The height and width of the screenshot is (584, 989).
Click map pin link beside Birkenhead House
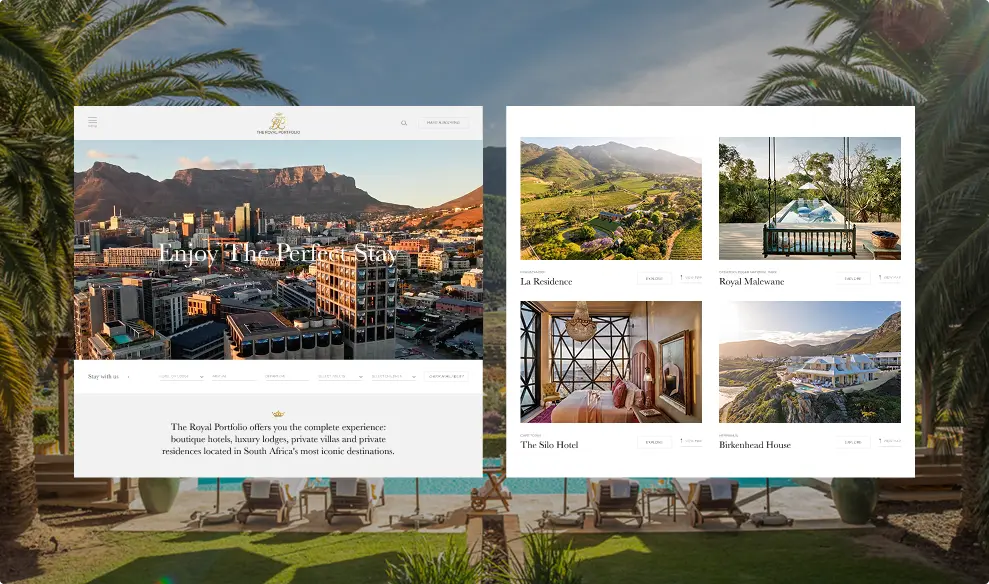[890, 441]
